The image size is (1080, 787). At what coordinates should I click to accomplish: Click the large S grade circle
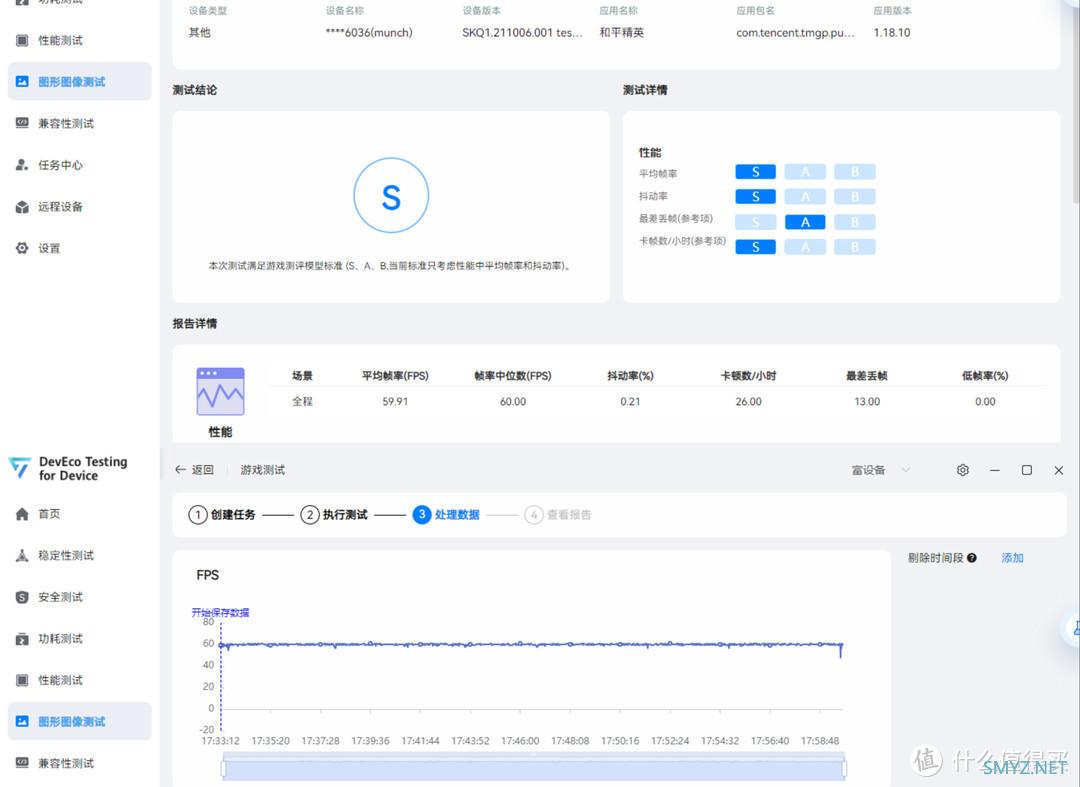pos(391,196)
